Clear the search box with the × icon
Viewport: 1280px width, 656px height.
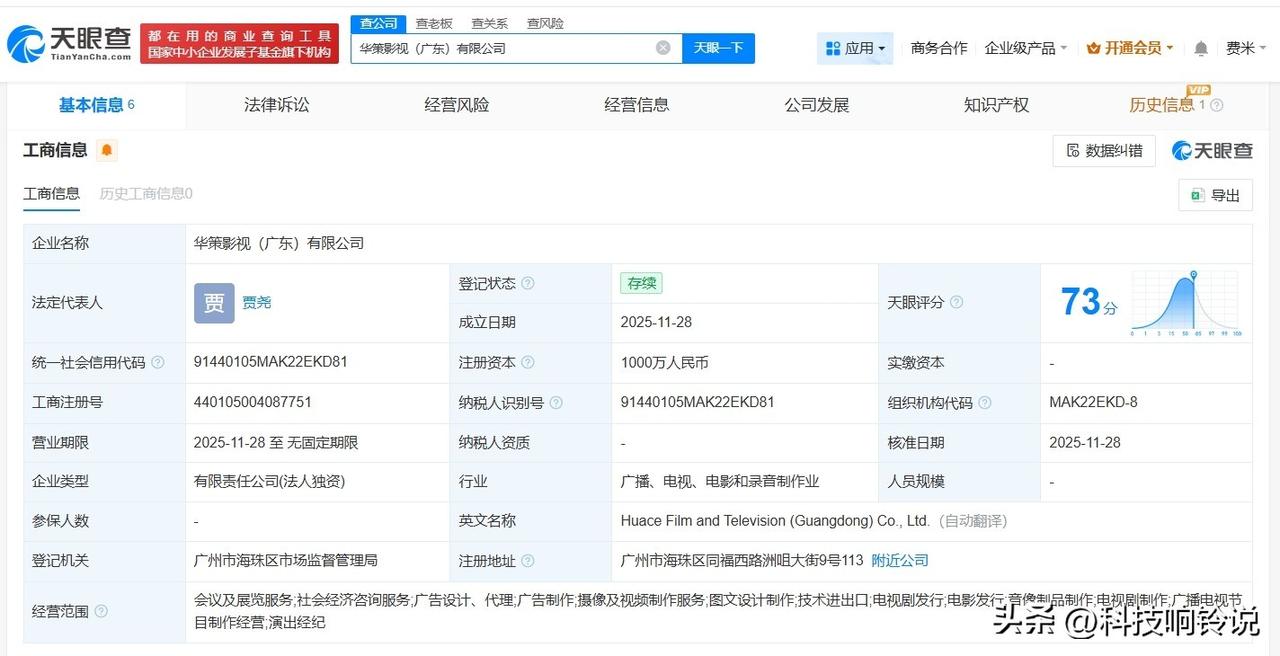click(663, 47)
